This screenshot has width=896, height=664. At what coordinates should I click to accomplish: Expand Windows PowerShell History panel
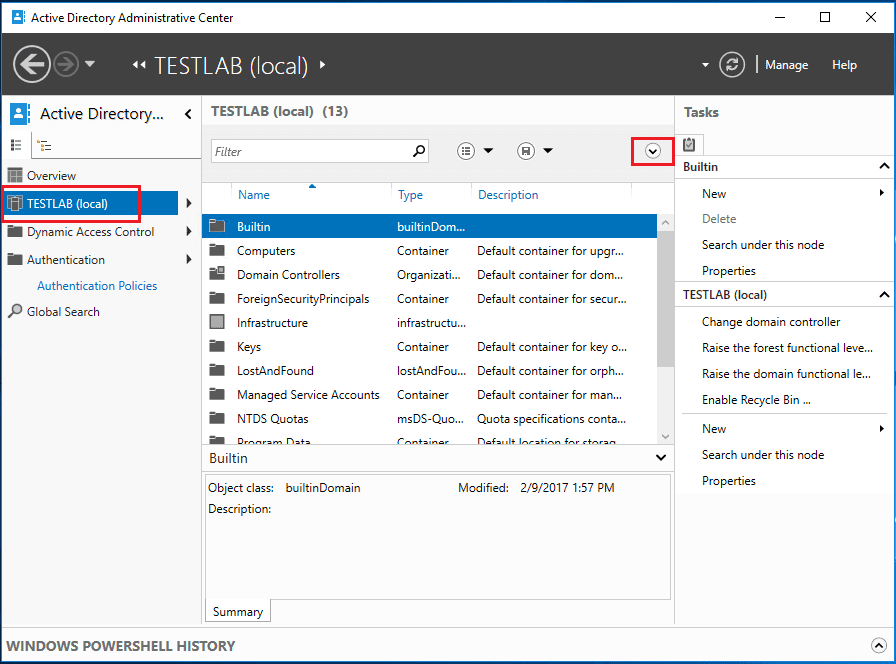(878, 646)
